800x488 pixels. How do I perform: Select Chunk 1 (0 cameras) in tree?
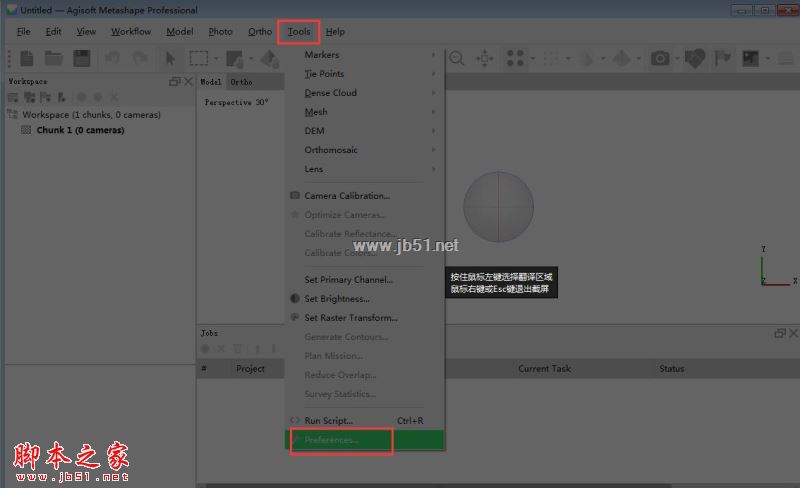[80, 130]
